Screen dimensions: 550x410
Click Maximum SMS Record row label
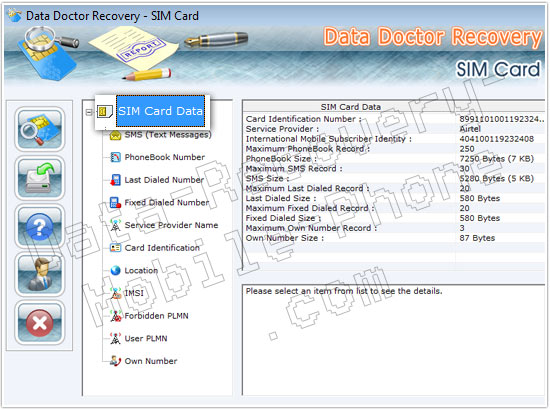[x=294, y=169]
